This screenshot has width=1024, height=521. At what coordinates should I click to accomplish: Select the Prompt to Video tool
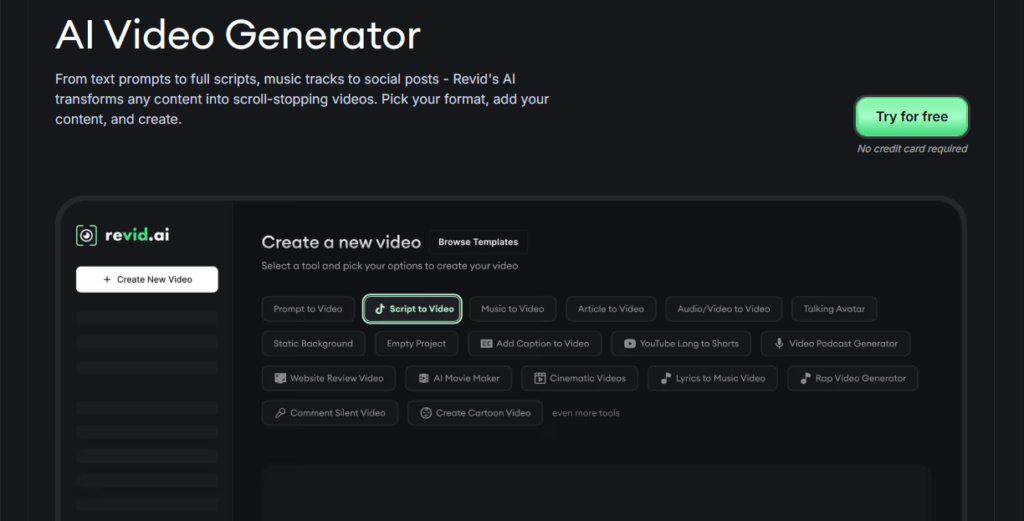(308, 309)
